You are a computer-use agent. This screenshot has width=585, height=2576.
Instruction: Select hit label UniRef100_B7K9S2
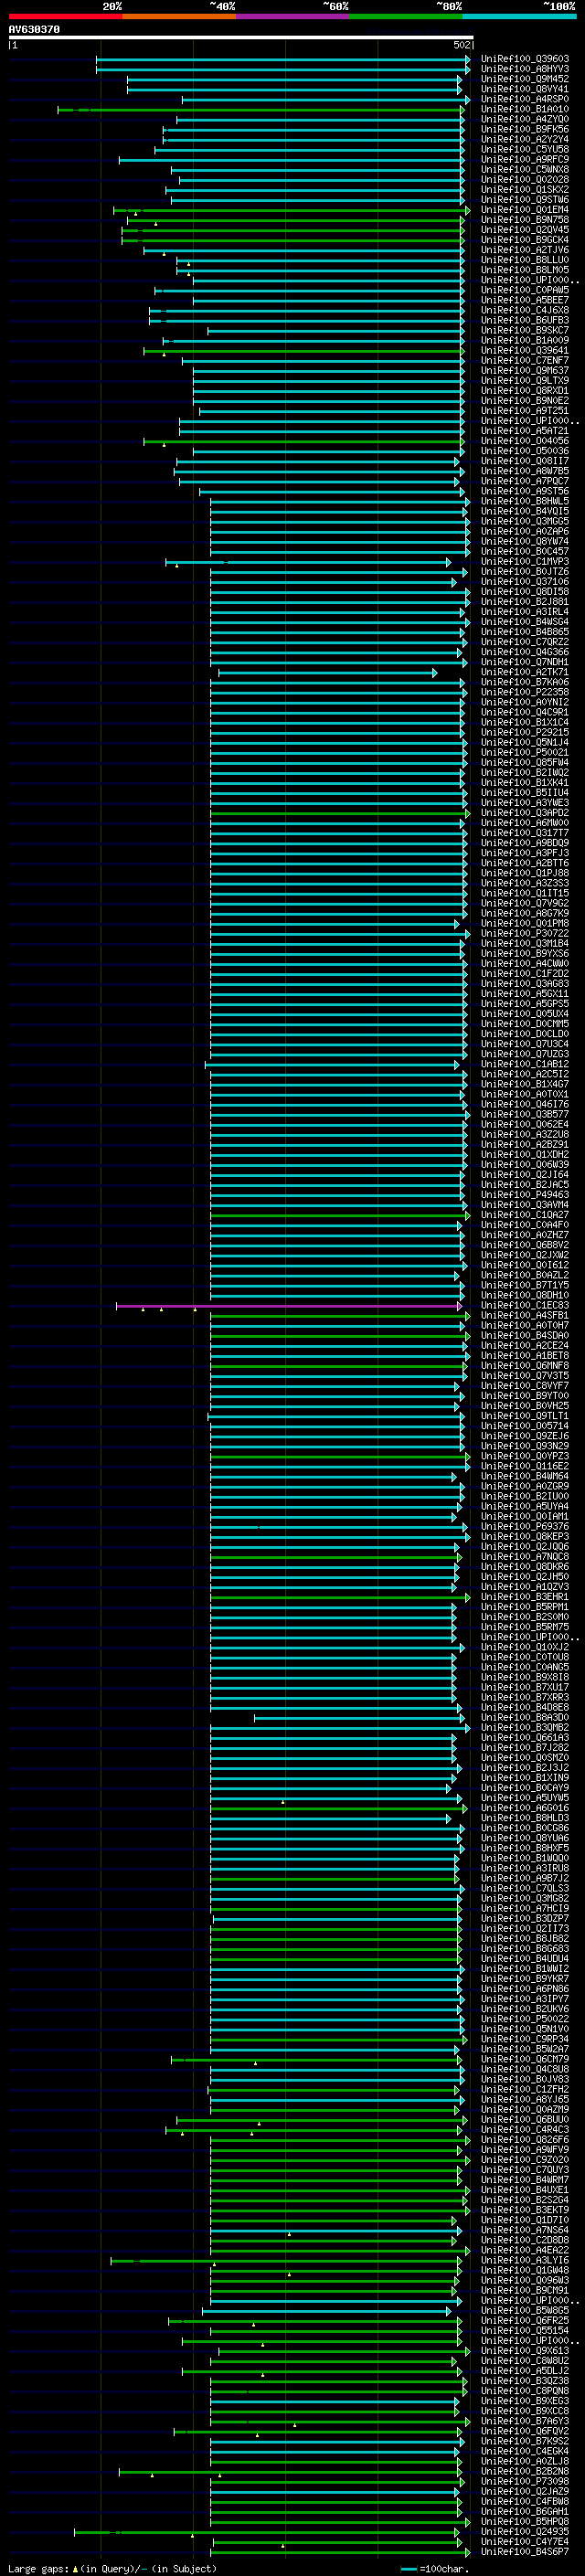[525, 2440]
